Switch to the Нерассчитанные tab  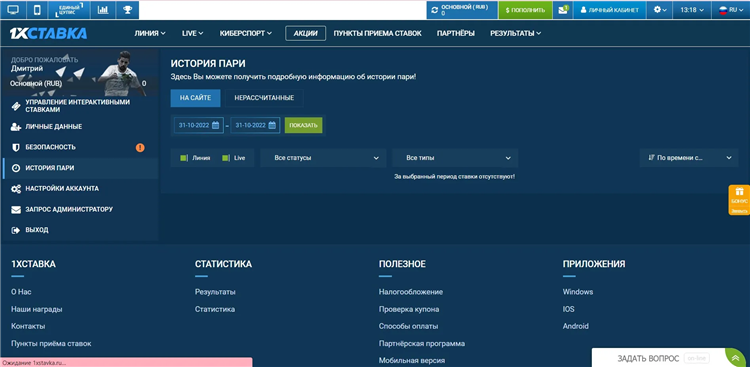pyautogui.click(x=264, y=98)
